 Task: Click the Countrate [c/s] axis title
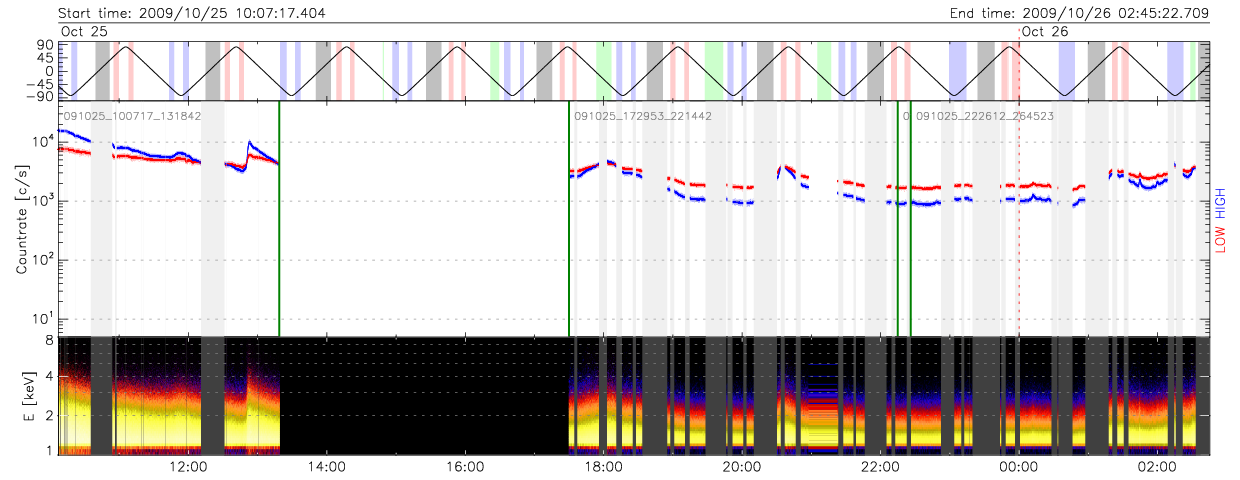pyautogui.click(x=22, y=220)
